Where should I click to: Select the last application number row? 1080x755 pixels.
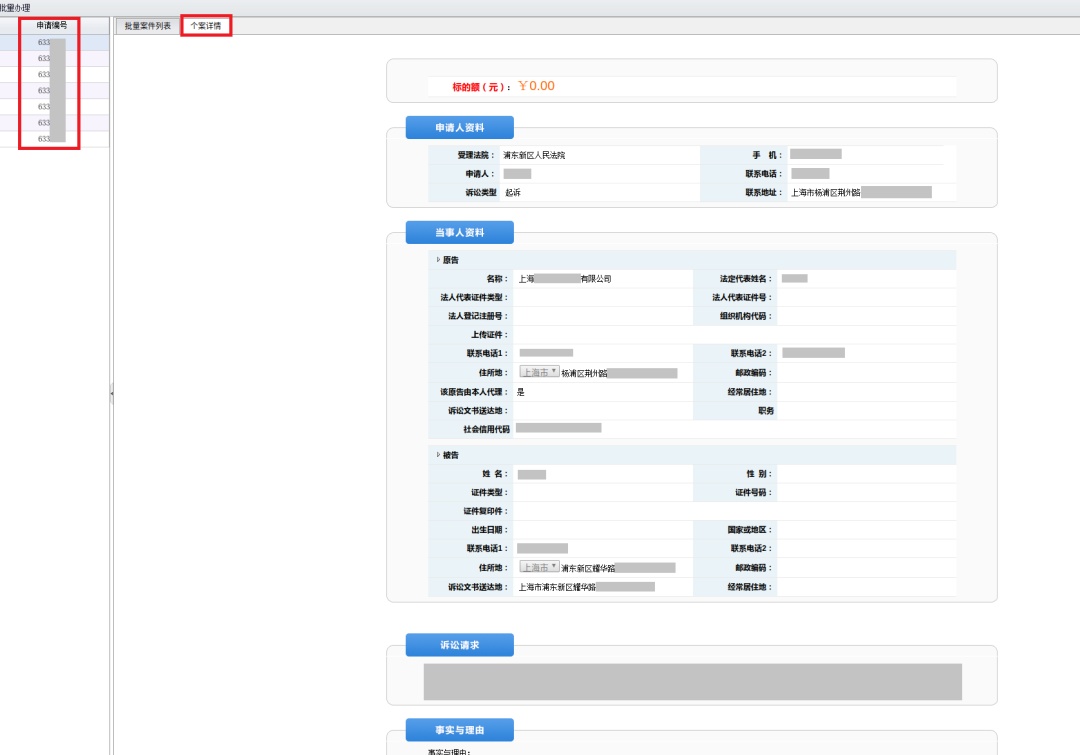pyautogui.click(x=50, y=139)
